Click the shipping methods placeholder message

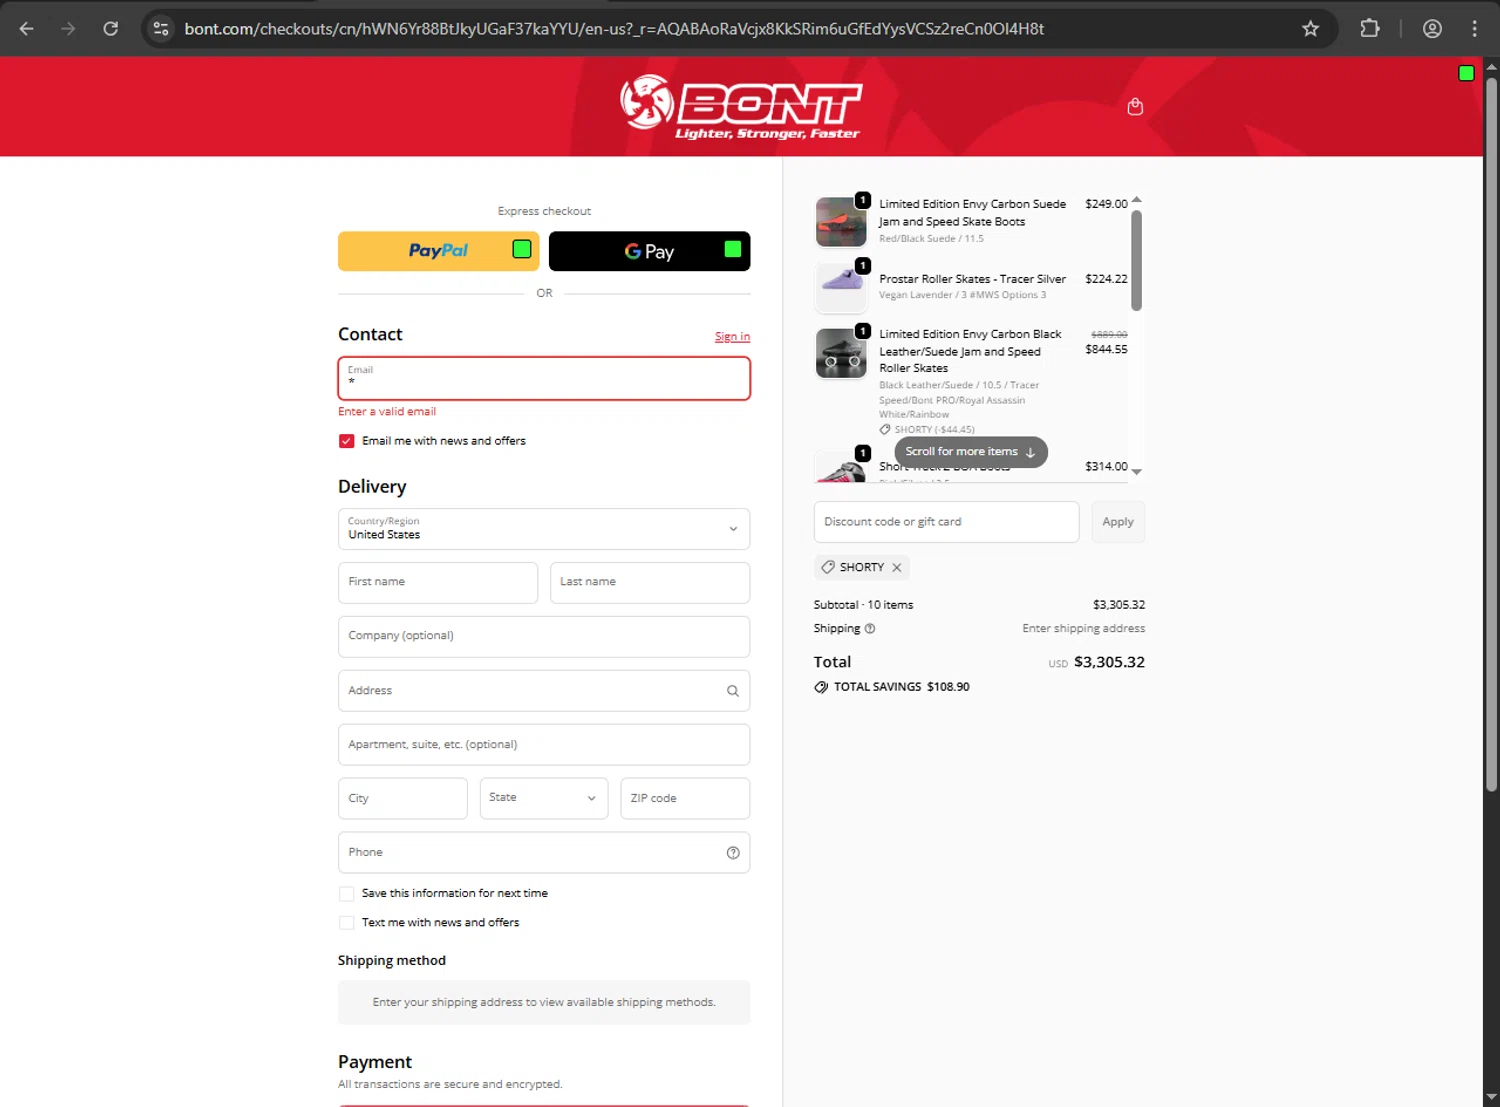[x=544, y=1002]
